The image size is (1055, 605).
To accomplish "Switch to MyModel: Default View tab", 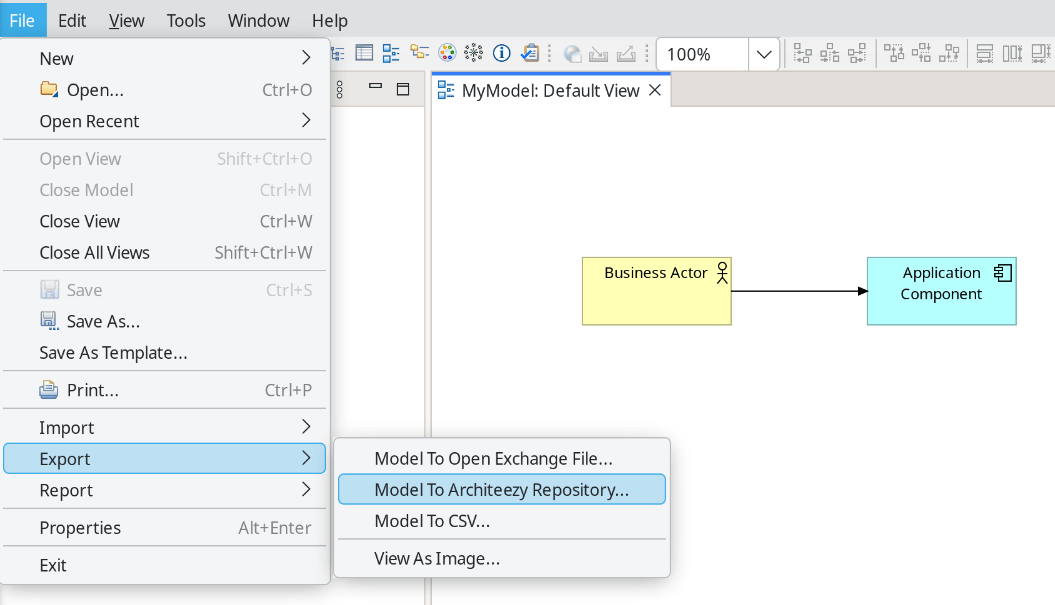I will click(550, 90).
